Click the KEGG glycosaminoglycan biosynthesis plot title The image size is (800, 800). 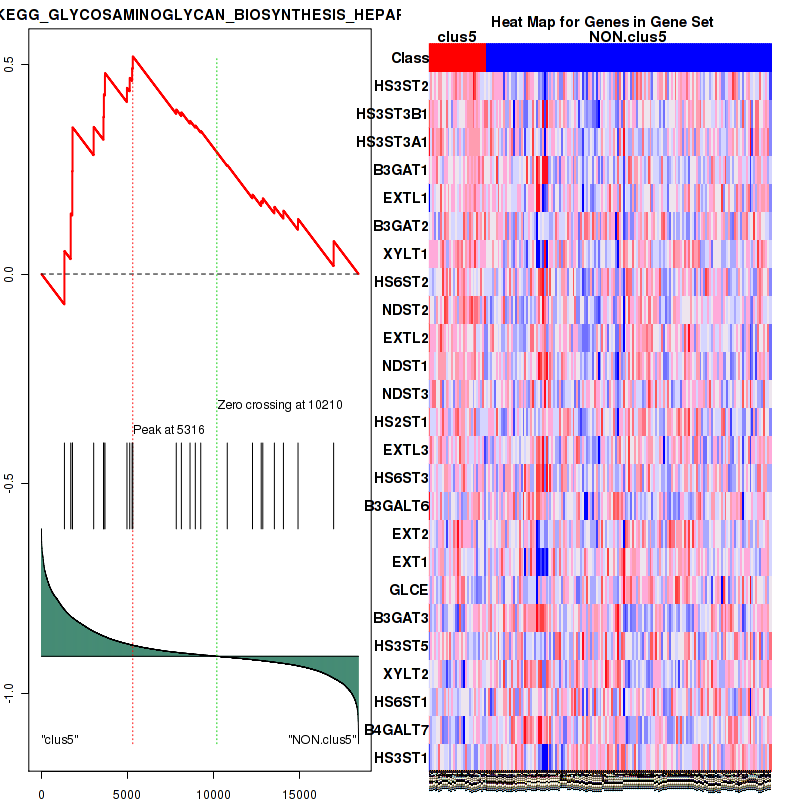pos(200,15)
